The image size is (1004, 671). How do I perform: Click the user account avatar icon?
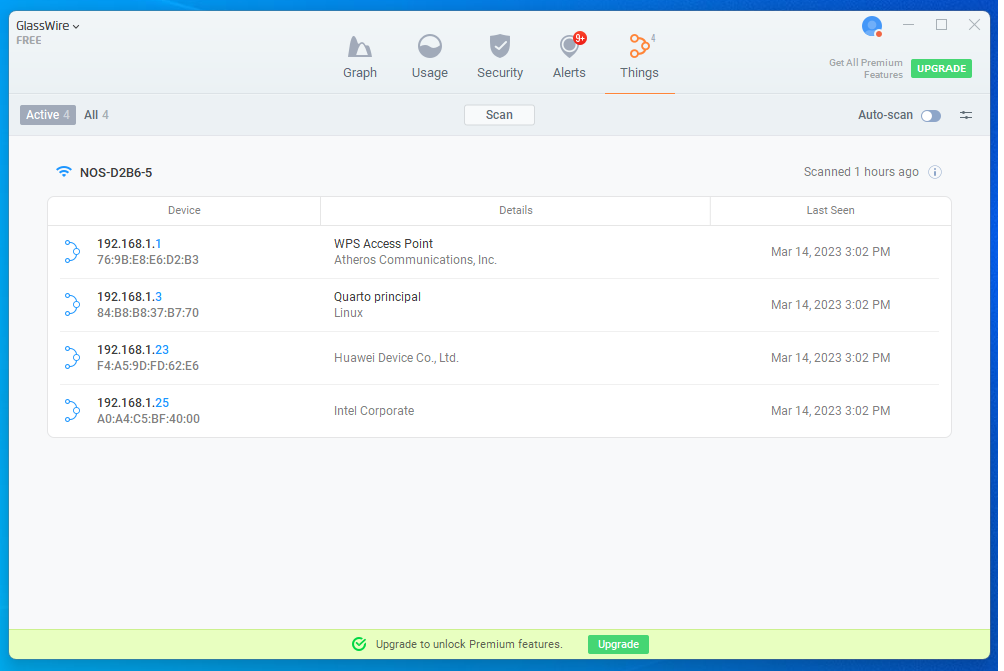[x=872, y=26]
